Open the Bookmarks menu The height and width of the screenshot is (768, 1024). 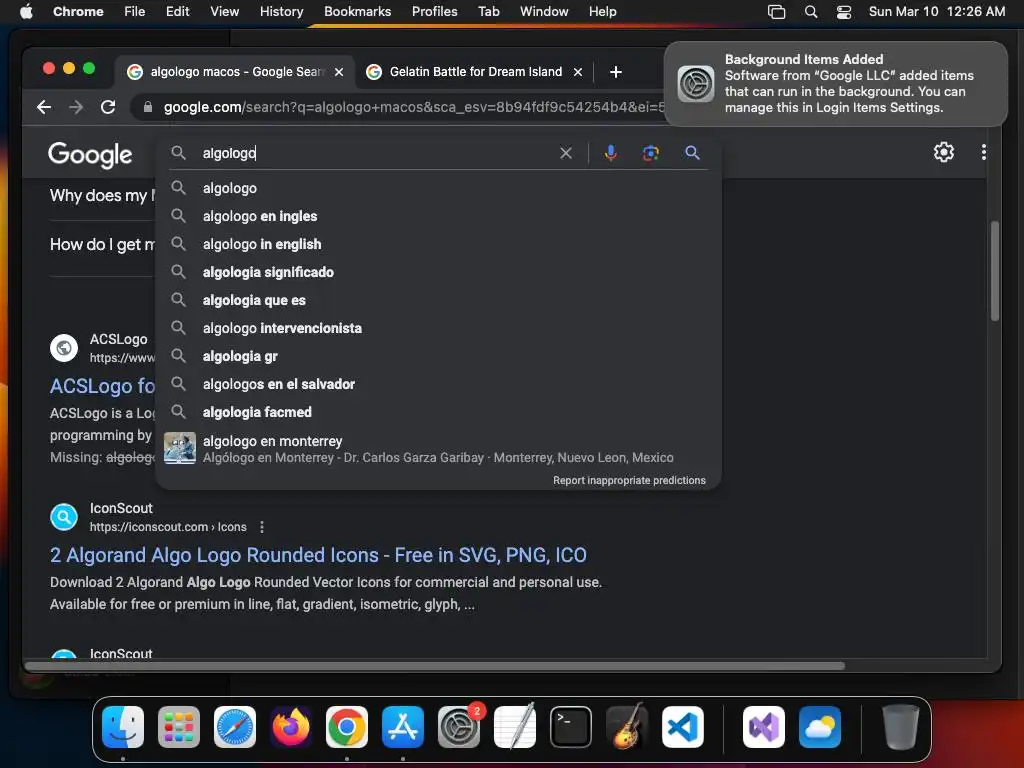point(357,12)
